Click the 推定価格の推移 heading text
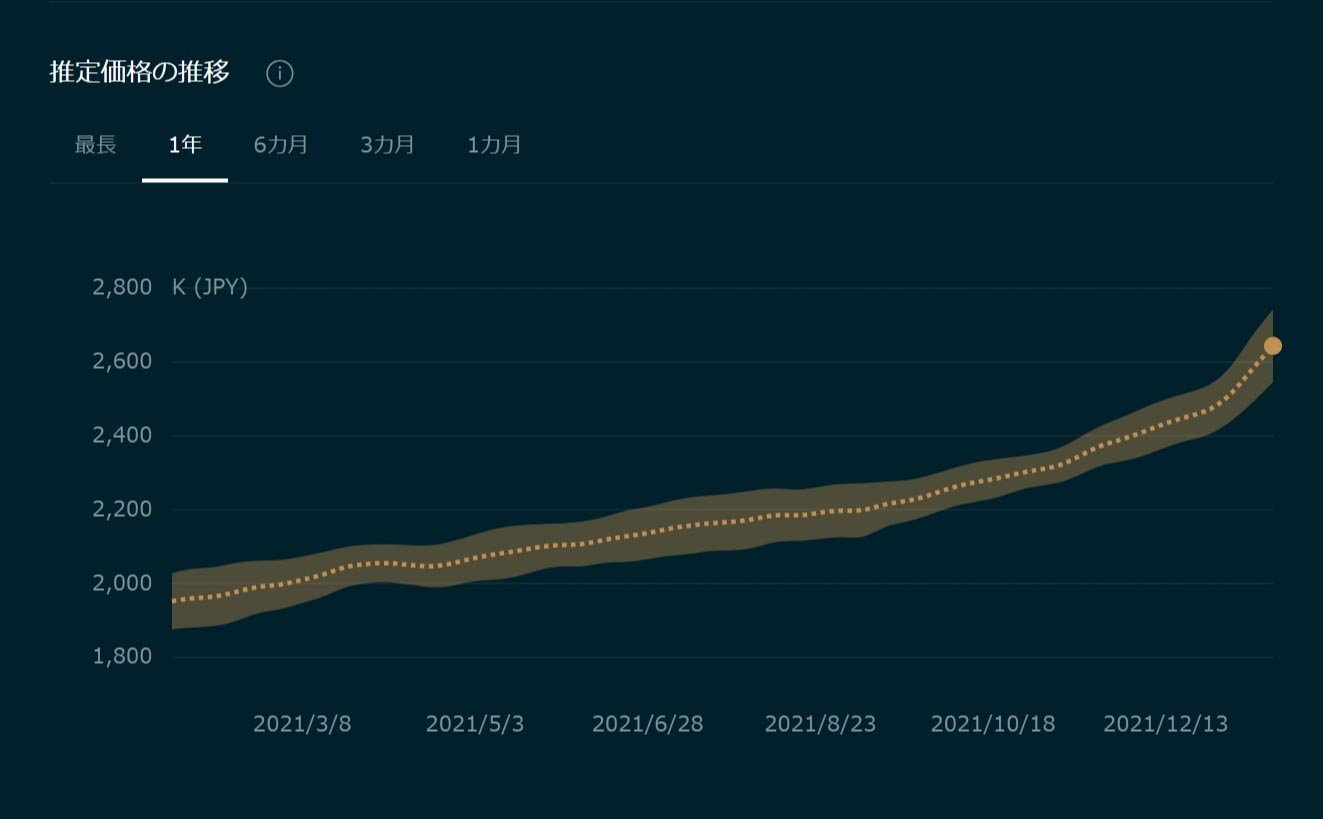 click(x=140, y=72)
